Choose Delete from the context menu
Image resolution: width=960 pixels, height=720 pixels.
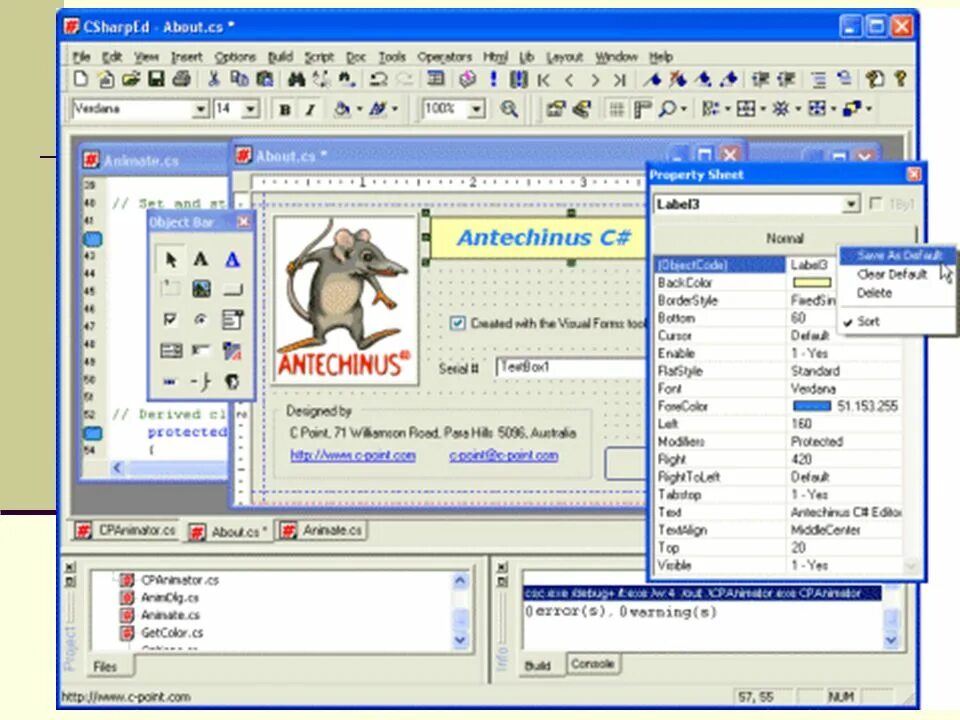point(874,293)
